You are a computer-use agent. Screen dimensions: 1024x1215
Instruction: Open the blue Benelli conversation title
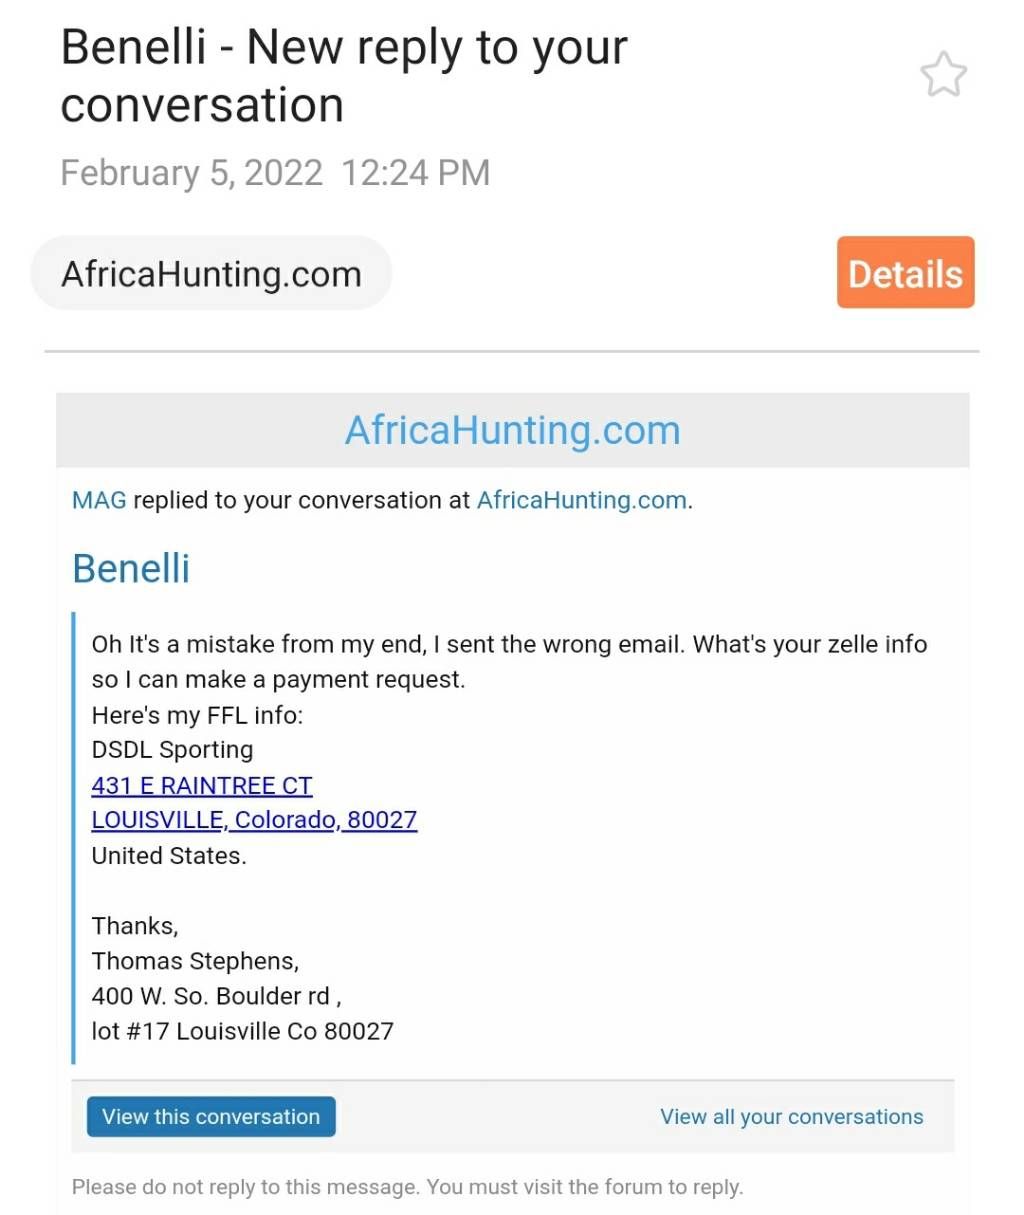pyautogui.click(x=131, y=568)
